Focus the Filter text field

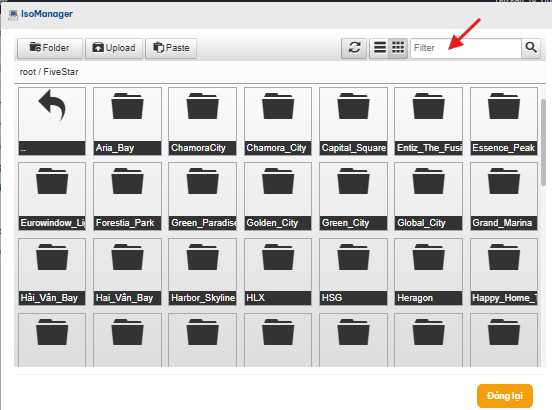466,48
